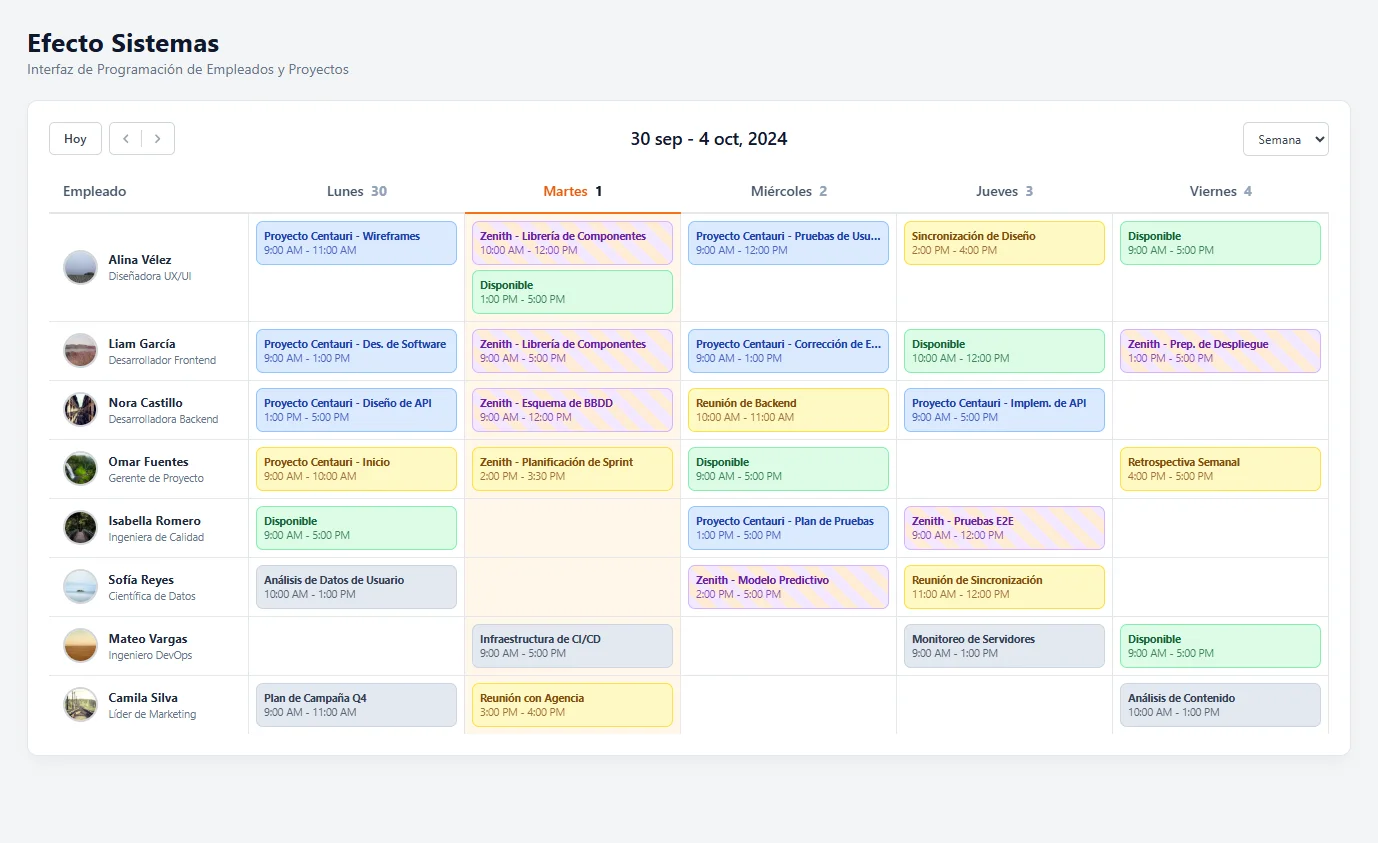Click Nora Castillo's profile picture
This screenshot has width=1378, height=843.
click(x=80, y=410)
